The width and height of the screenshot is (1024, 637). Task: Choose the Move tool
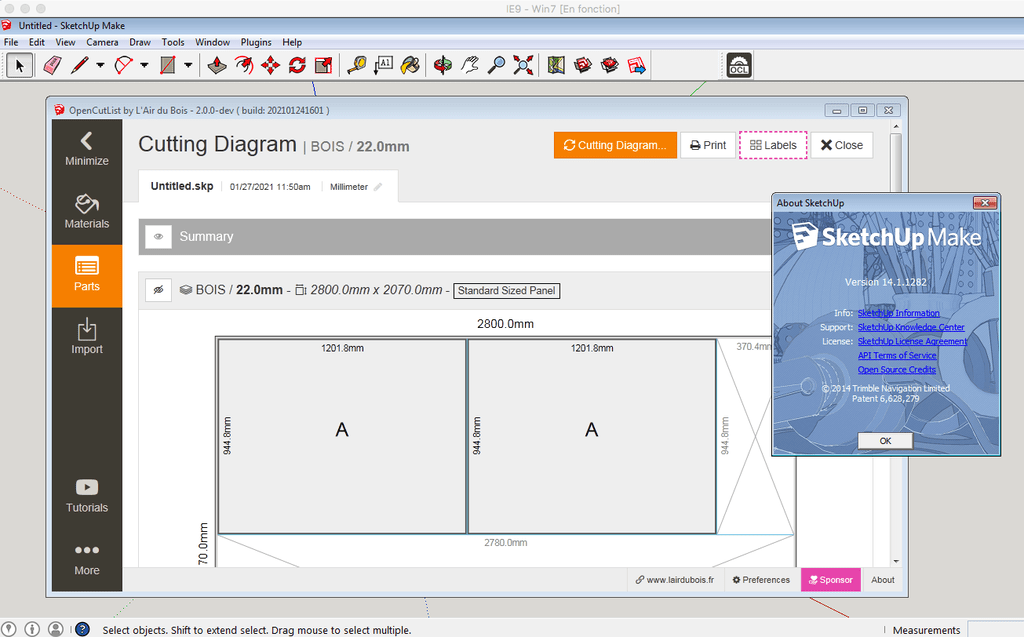(270, 65)
